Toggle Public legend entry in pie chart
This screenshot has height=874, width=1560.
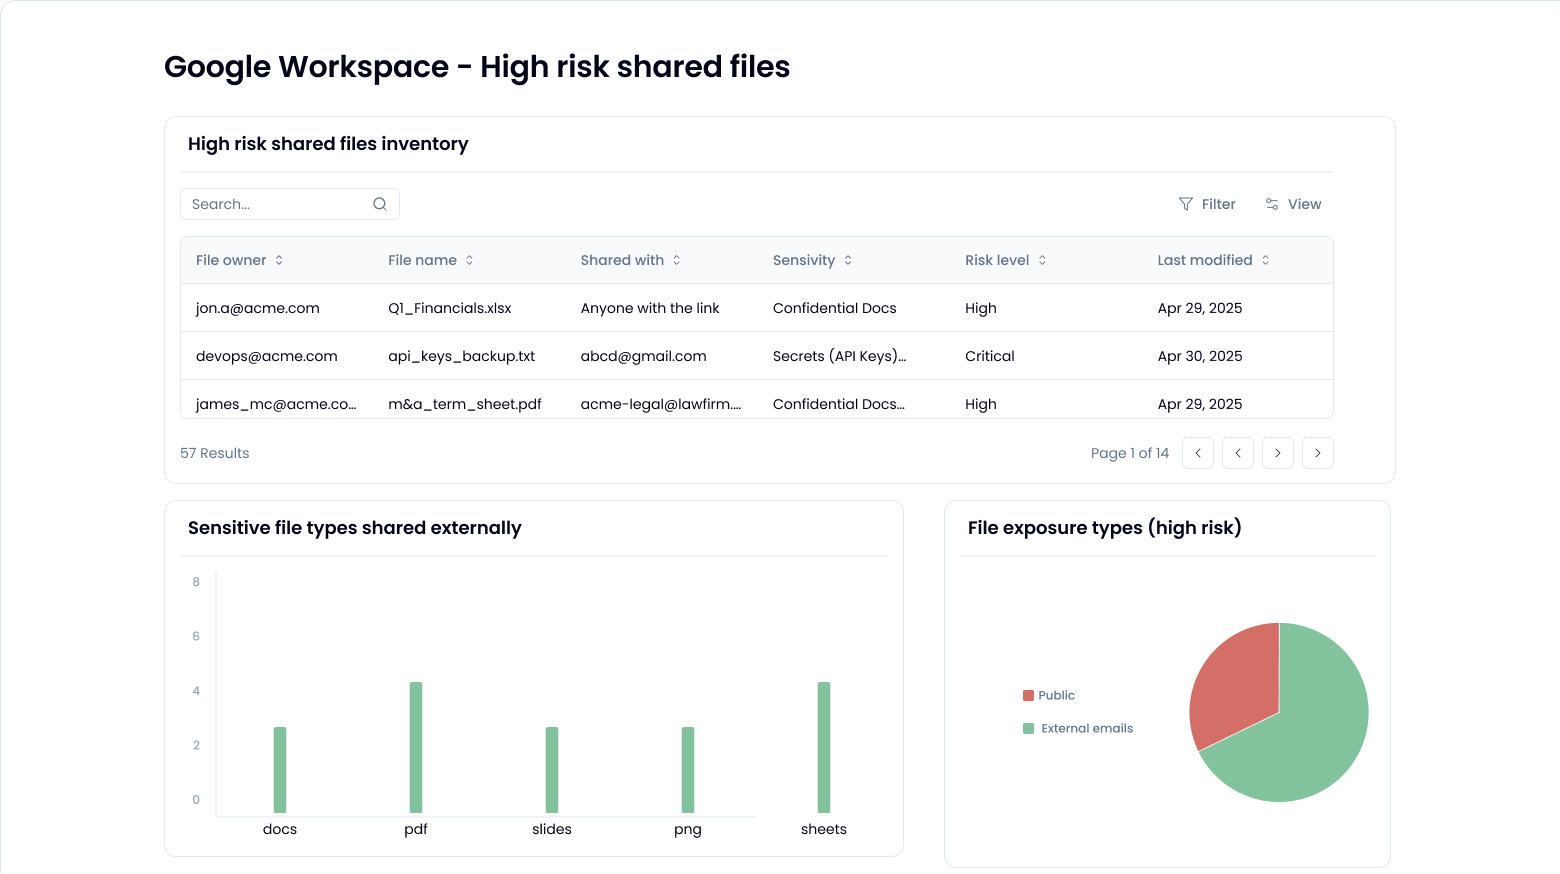click(1049, 695)
